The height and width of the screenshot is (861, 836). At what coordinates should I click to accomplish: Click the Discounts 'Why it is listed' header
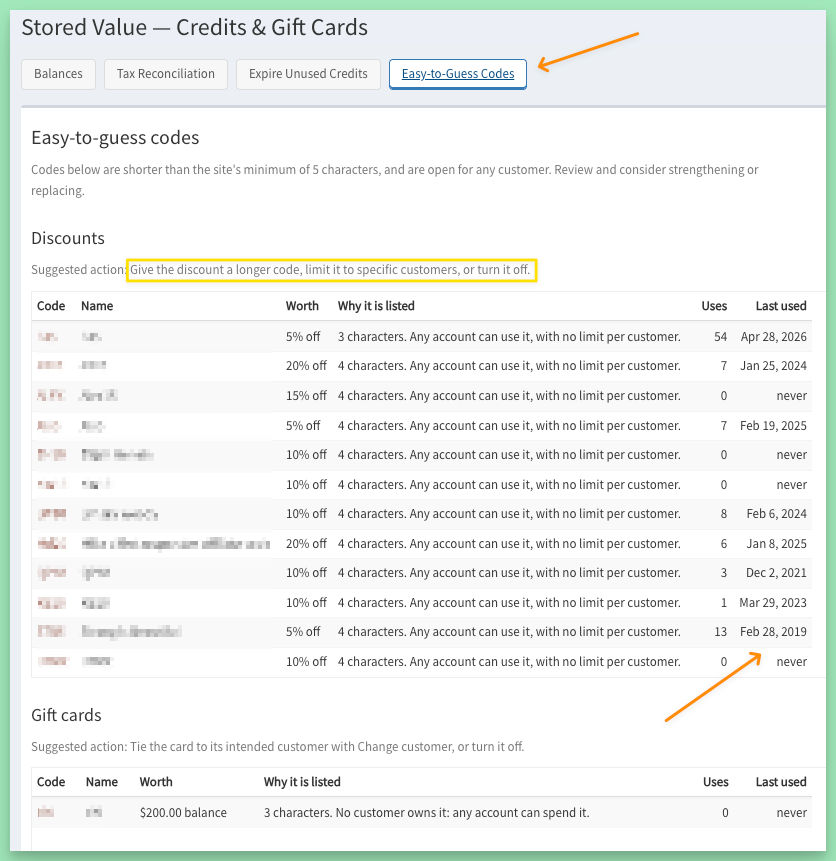(376, 306)
